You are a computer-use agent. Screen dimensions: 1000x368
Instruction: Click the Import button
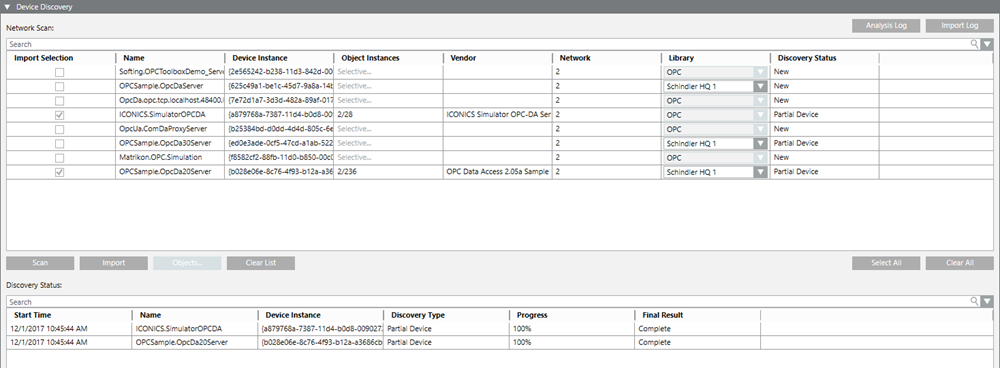pyautogui.click(x=114, y=263)
